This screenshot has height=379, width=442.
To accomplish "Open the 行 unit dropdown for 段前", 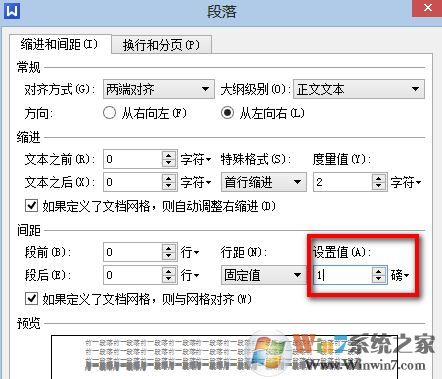I will [190, 252].
